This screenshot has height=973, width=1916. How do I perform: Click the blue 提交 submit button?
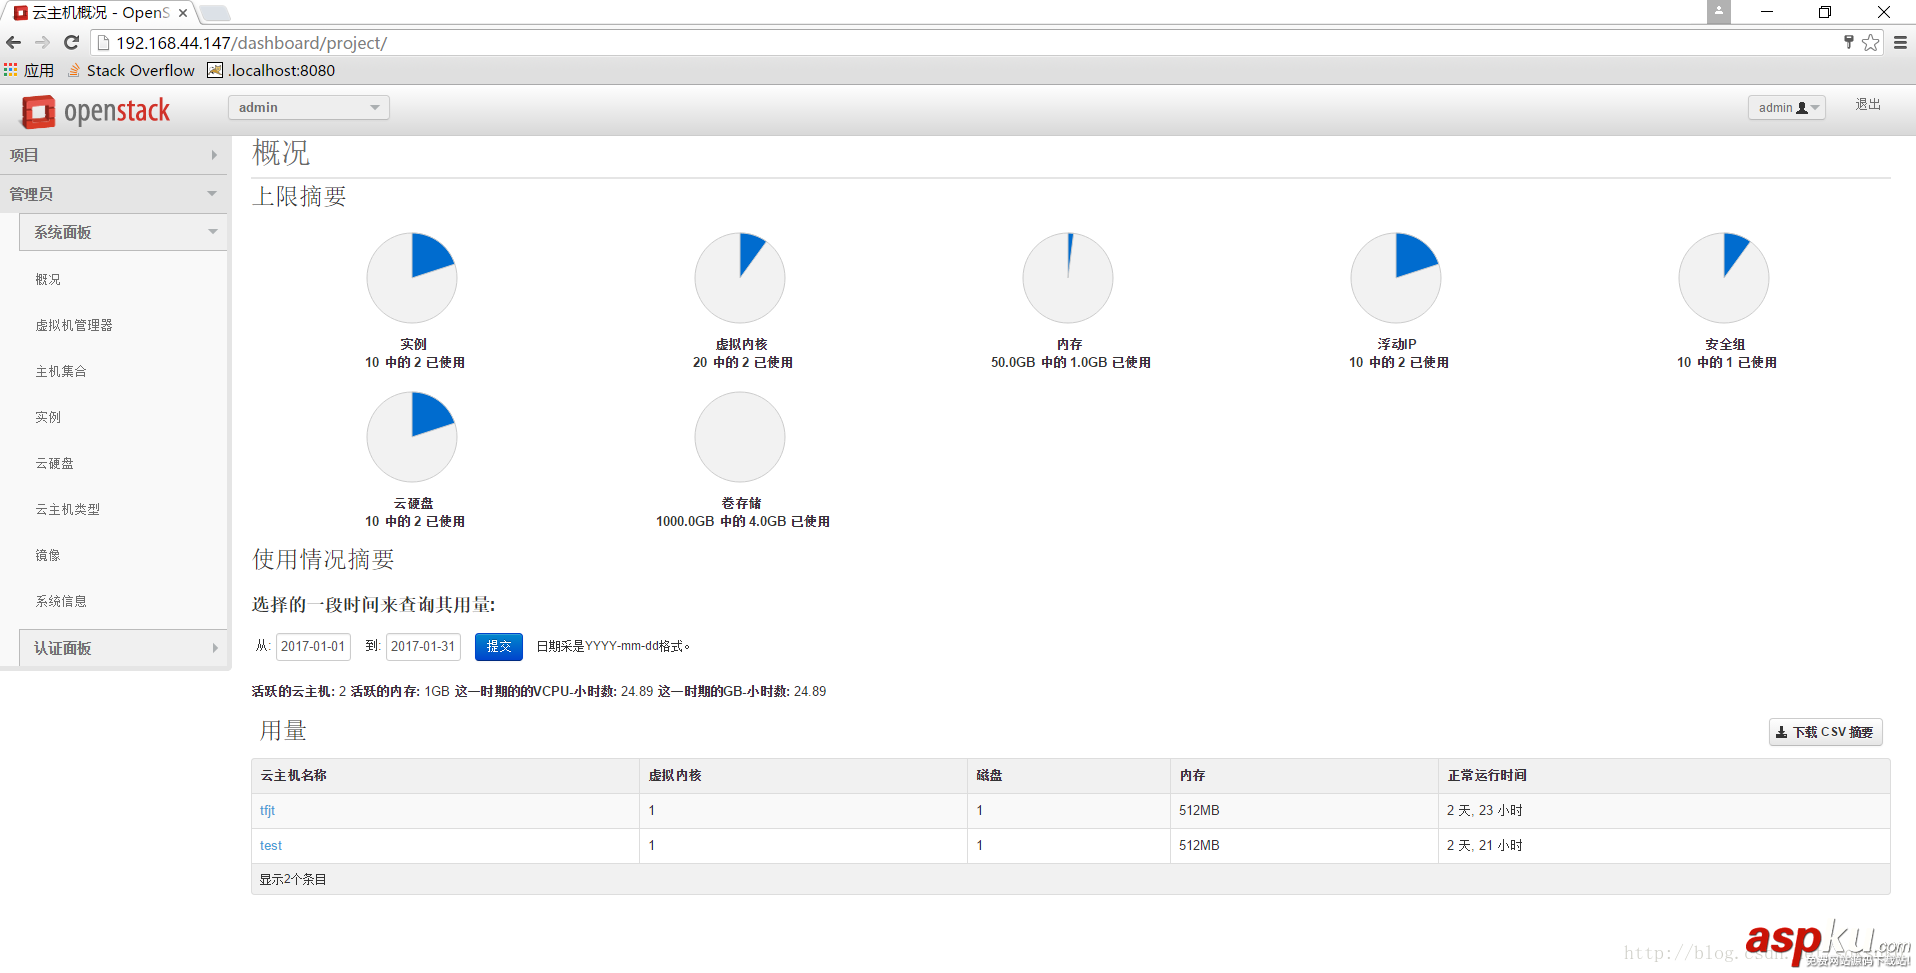[x=499, y=646]
